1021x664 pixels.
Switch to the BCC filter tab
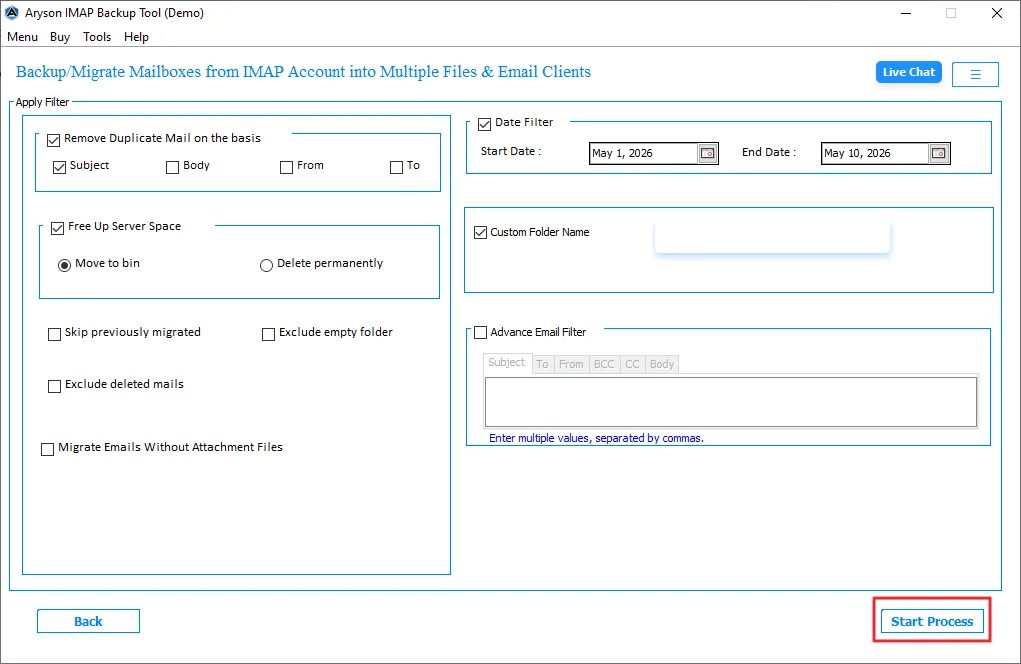(x=604, y=365)
